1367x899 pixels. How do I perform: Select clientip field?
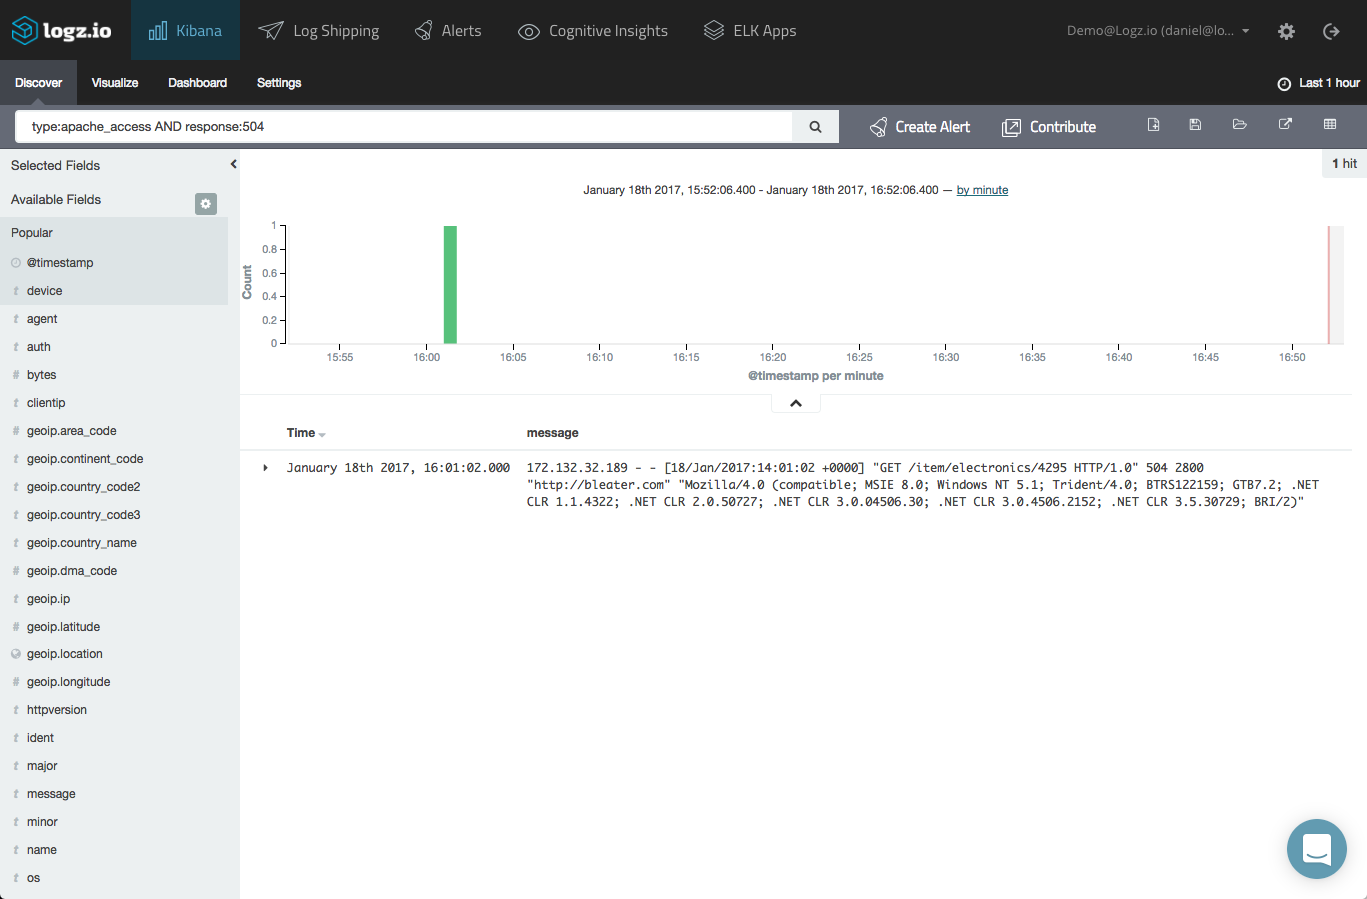(x=46, y=403)
